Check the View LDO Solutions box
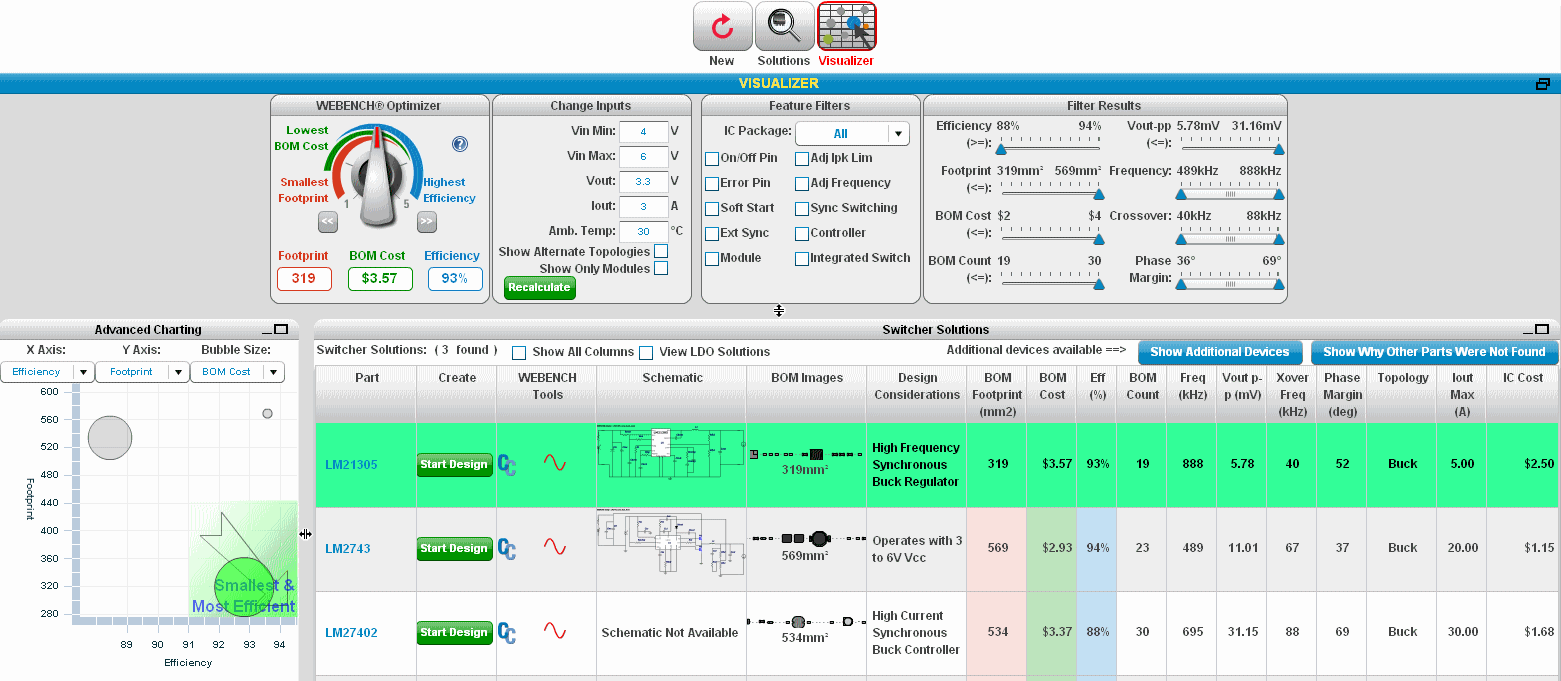 click(646, 352)
